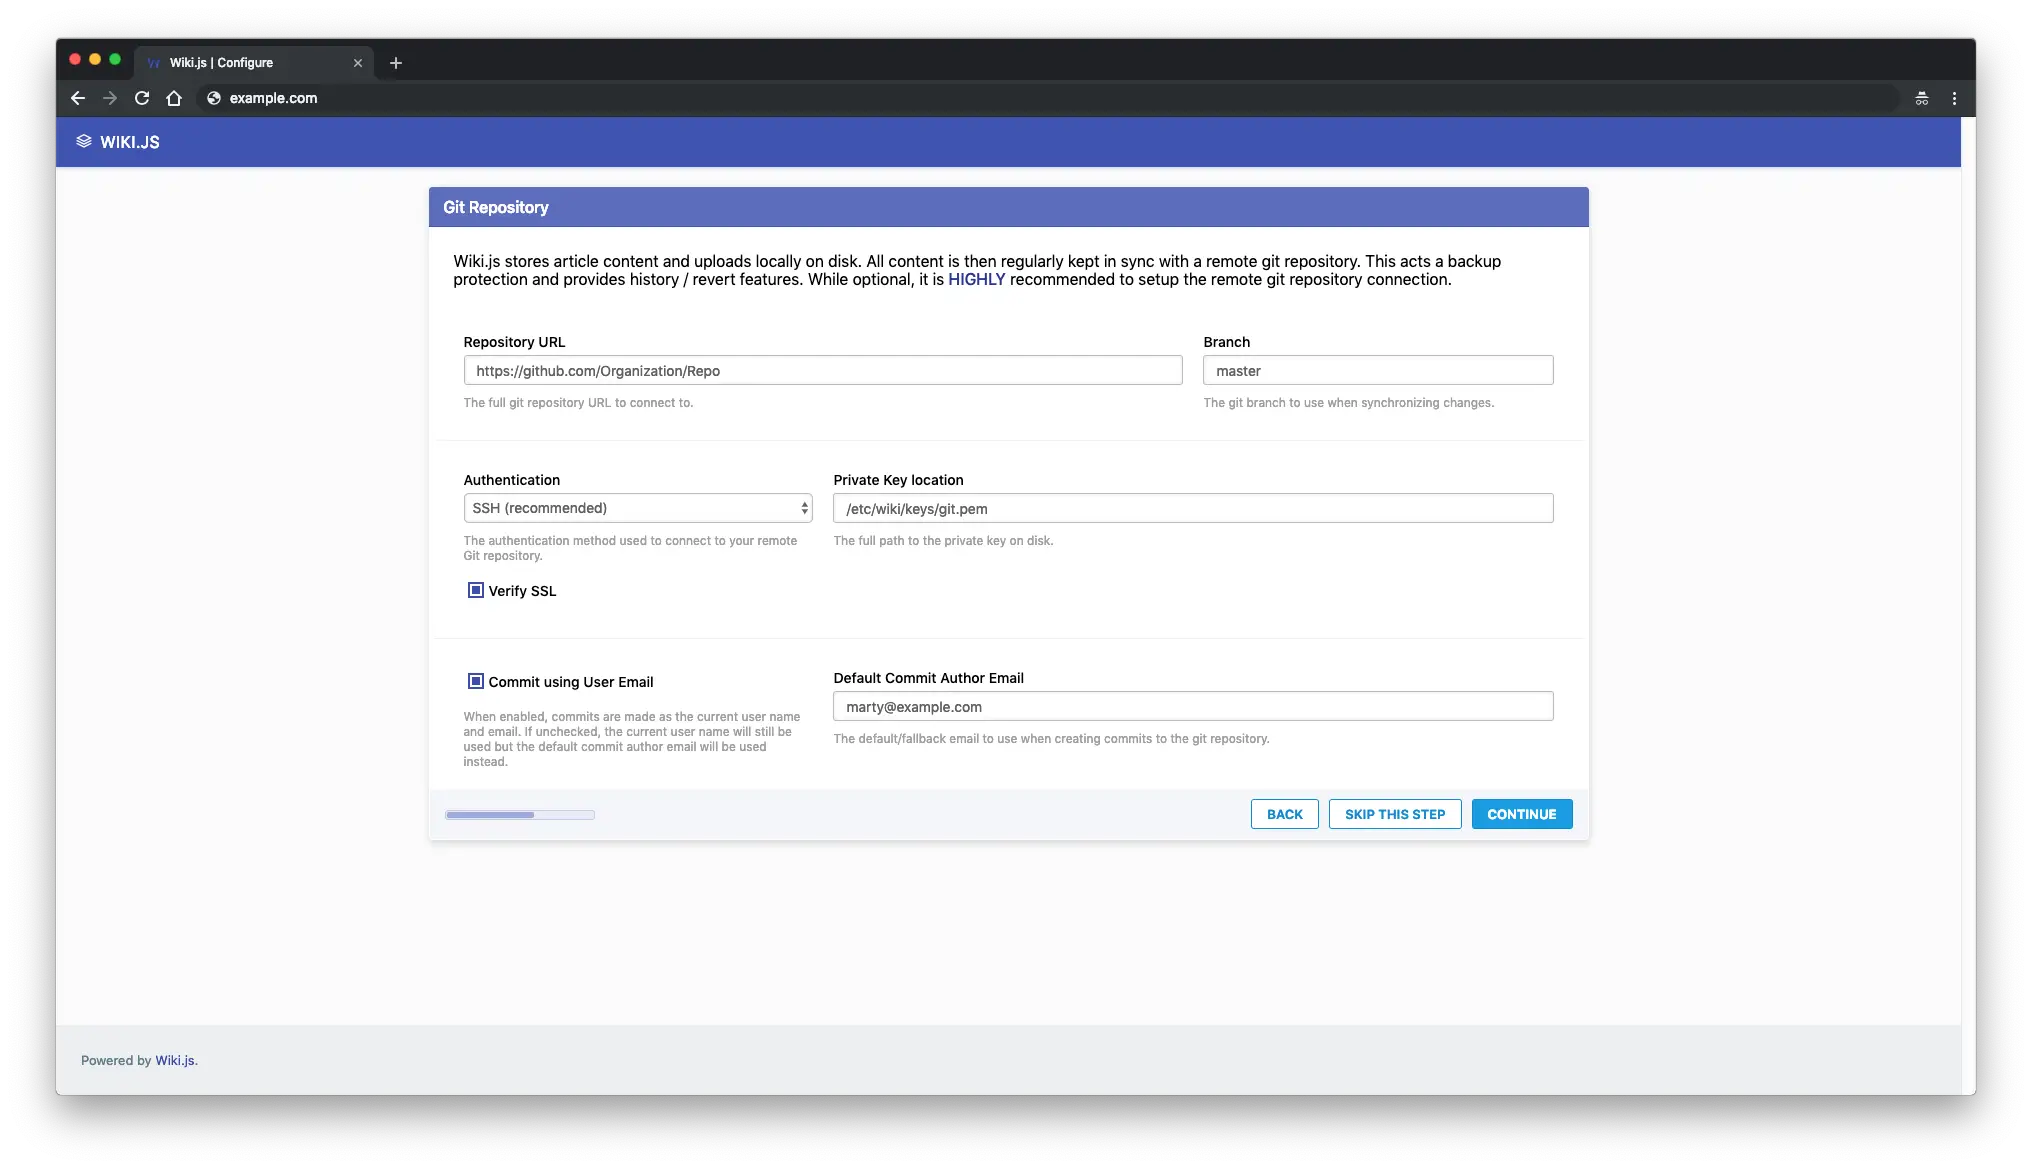This screenshot has width=2032, height=1169.
Task: Open the incognito profile icon
Action: 1922,98
